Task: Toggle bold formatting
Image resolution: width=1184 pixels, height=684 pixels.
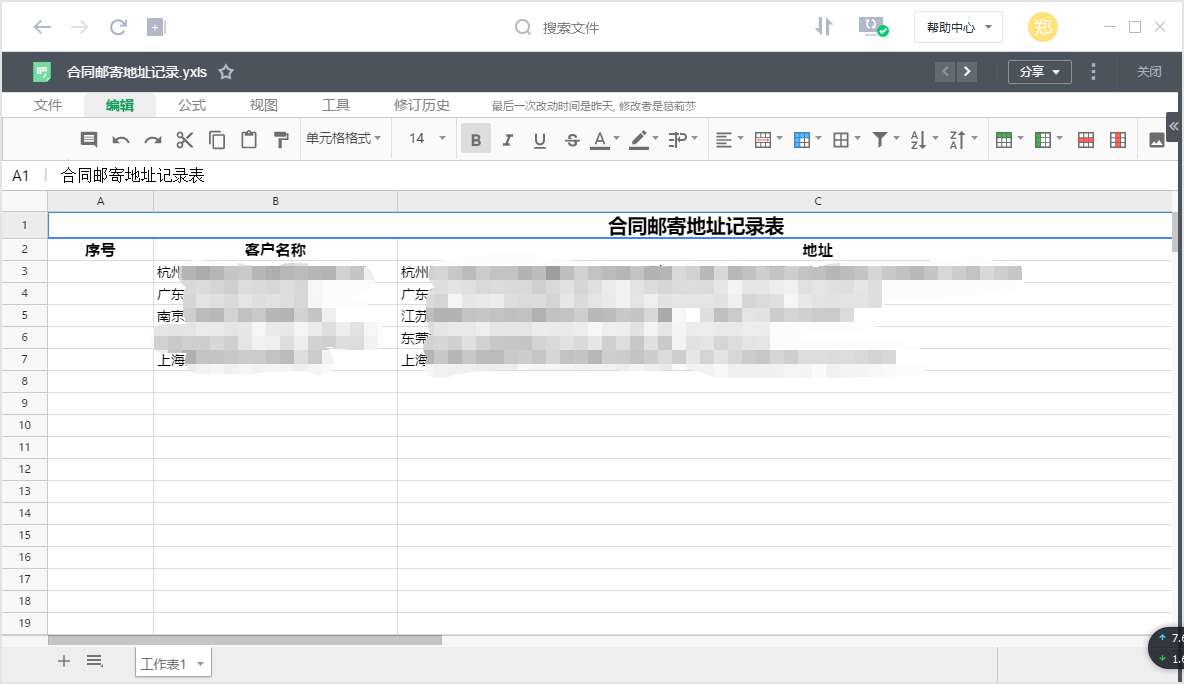Action: 475,139
